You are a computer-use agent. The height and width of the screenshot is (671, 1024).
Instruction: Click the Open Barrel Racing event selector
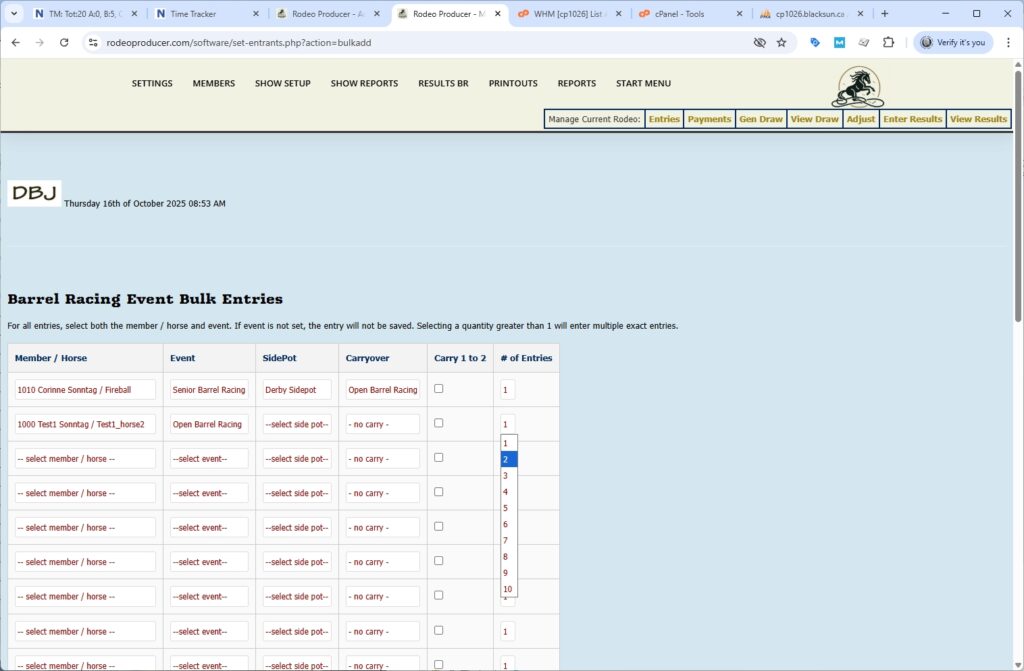[x=208, y=423]
